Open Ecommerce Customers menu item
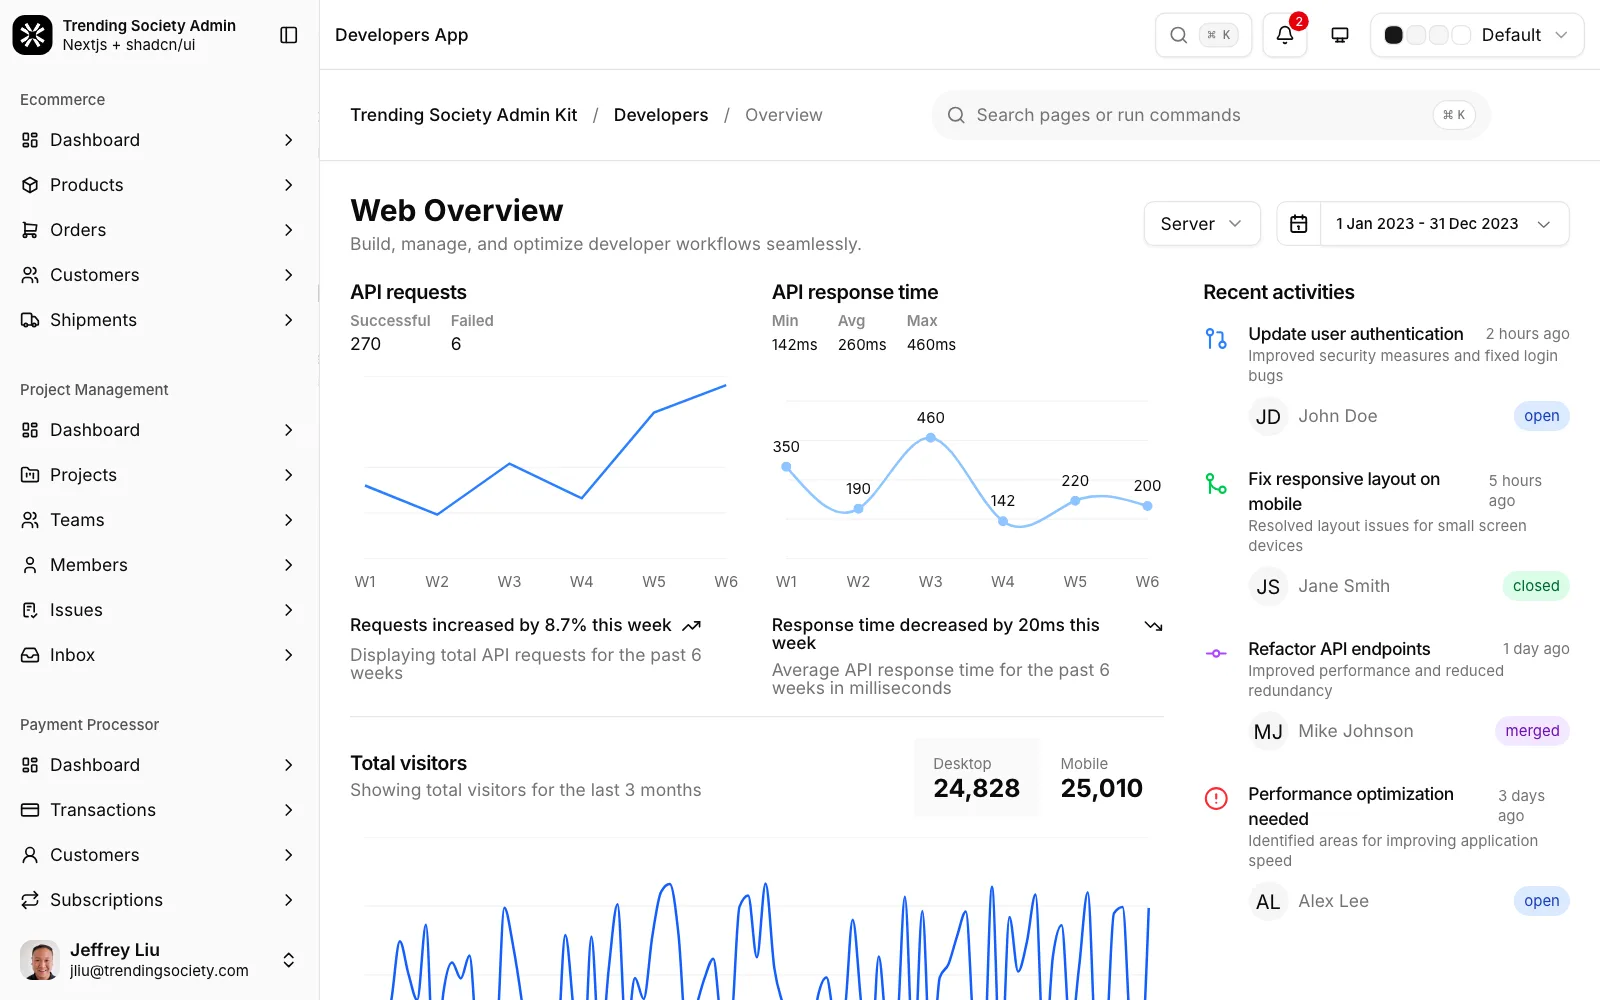The image size is (1600, 1000). [160, 275]
